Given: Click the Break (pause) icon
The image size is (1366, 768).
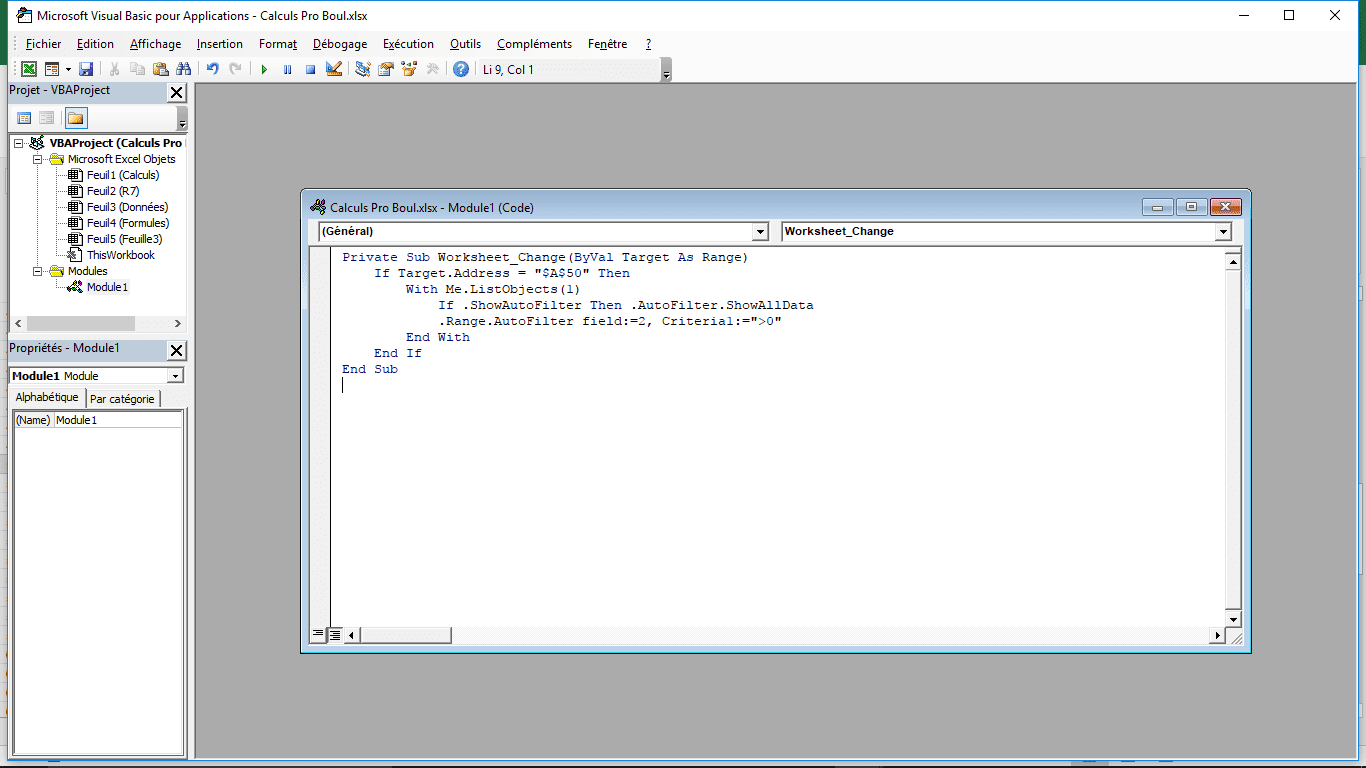Looking at the screenshot, I should pyautogui.click(x=287, y=69).
